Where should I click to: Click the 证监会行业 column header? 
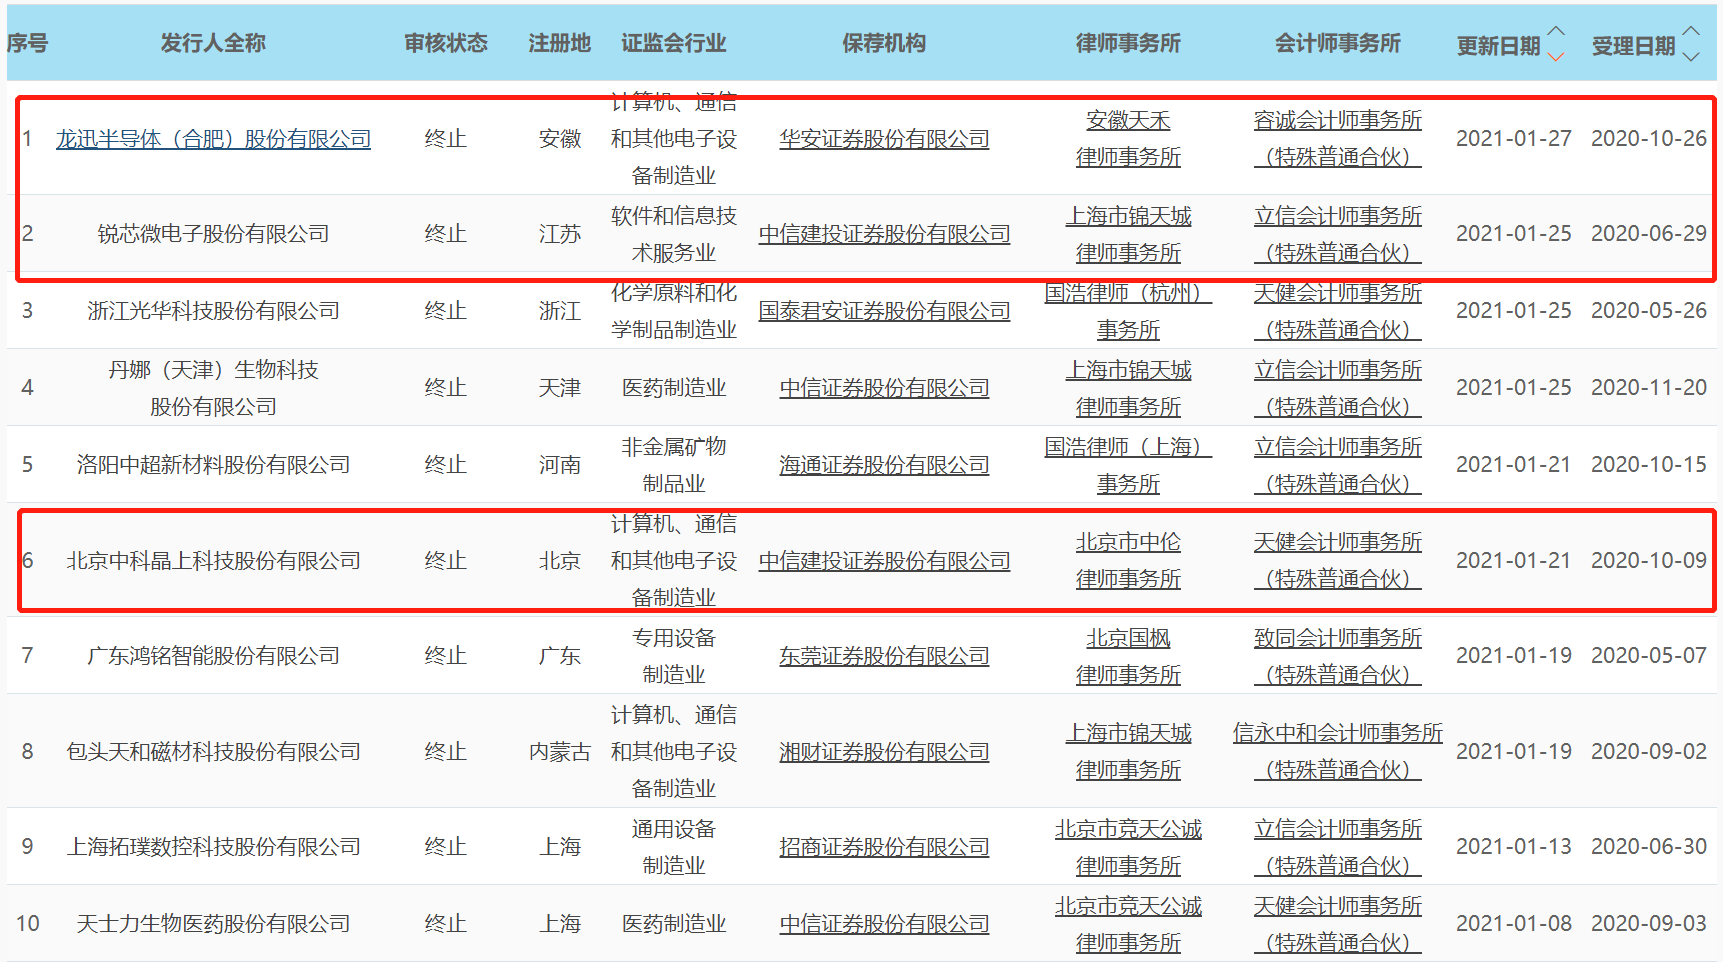[x=674, y=43]
